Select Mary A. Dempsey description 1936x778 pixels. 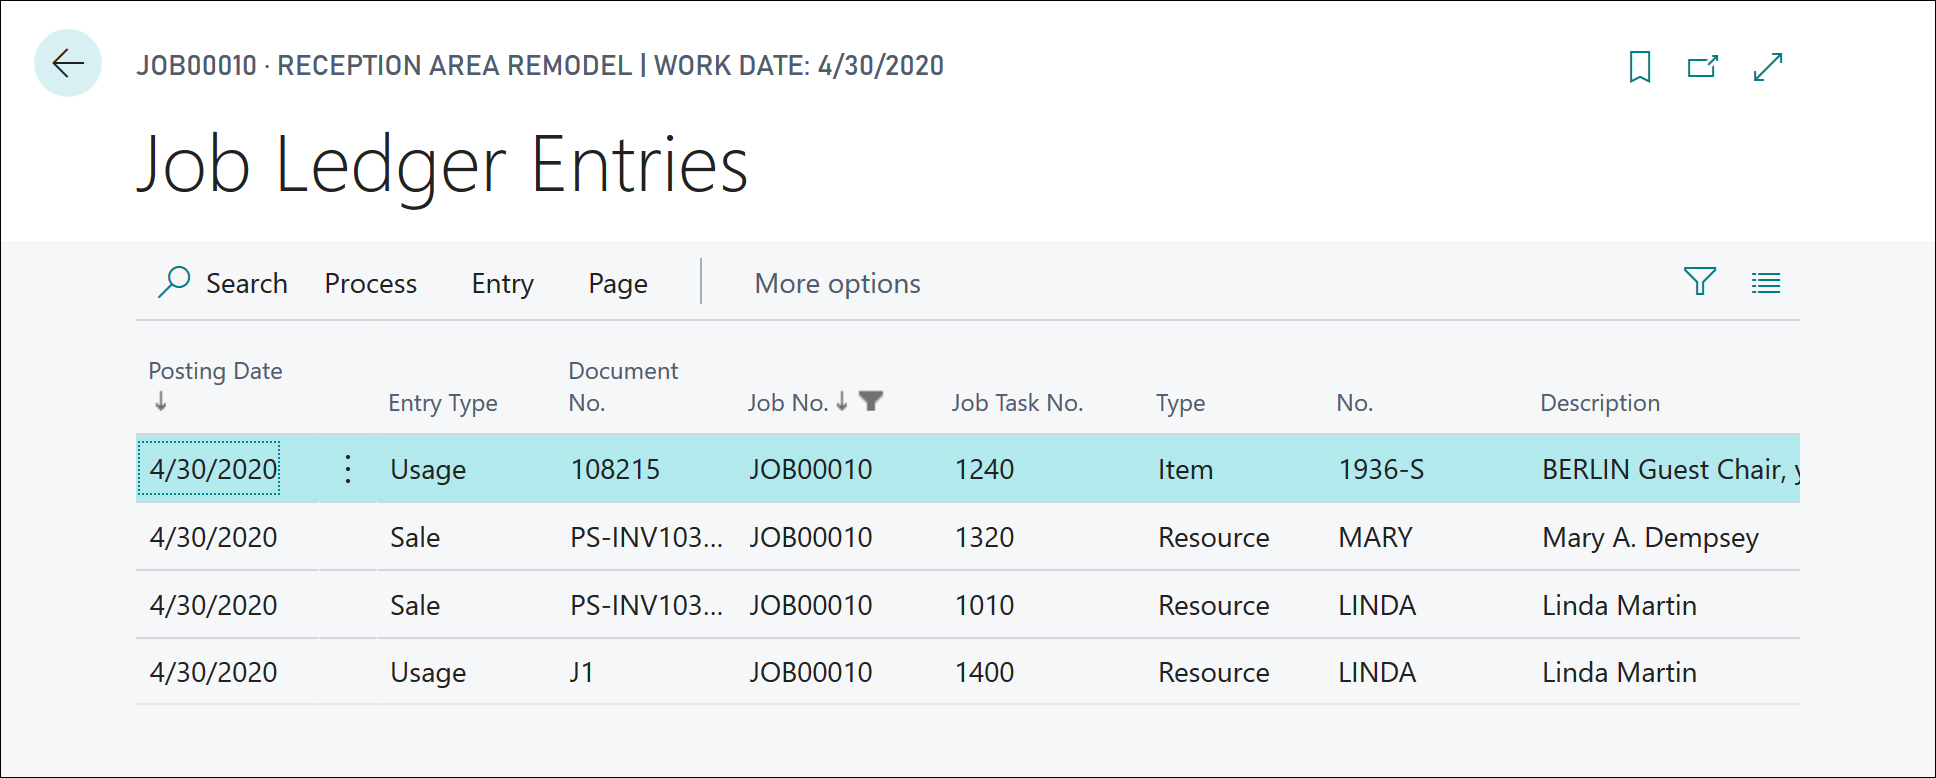pyautogui.click(x=1650, y=537)
